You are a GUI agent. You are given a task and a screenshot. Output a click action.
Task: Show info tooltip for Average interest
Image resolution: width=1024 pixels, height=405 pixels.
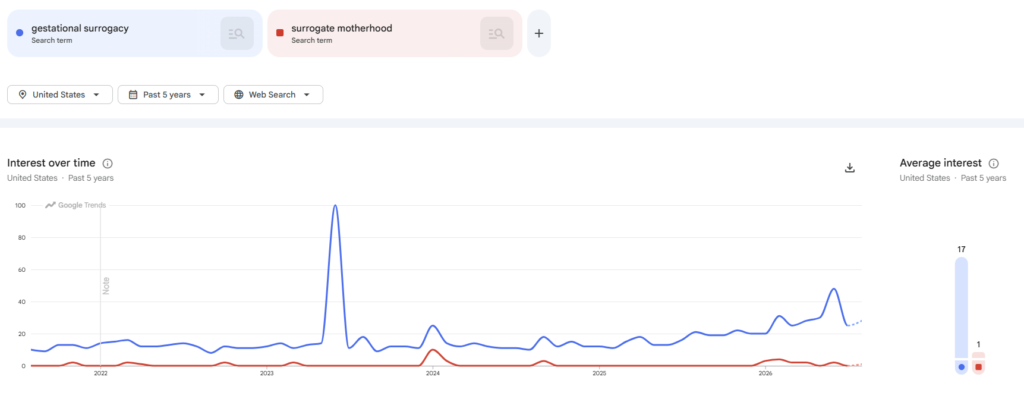coord(993,163)
